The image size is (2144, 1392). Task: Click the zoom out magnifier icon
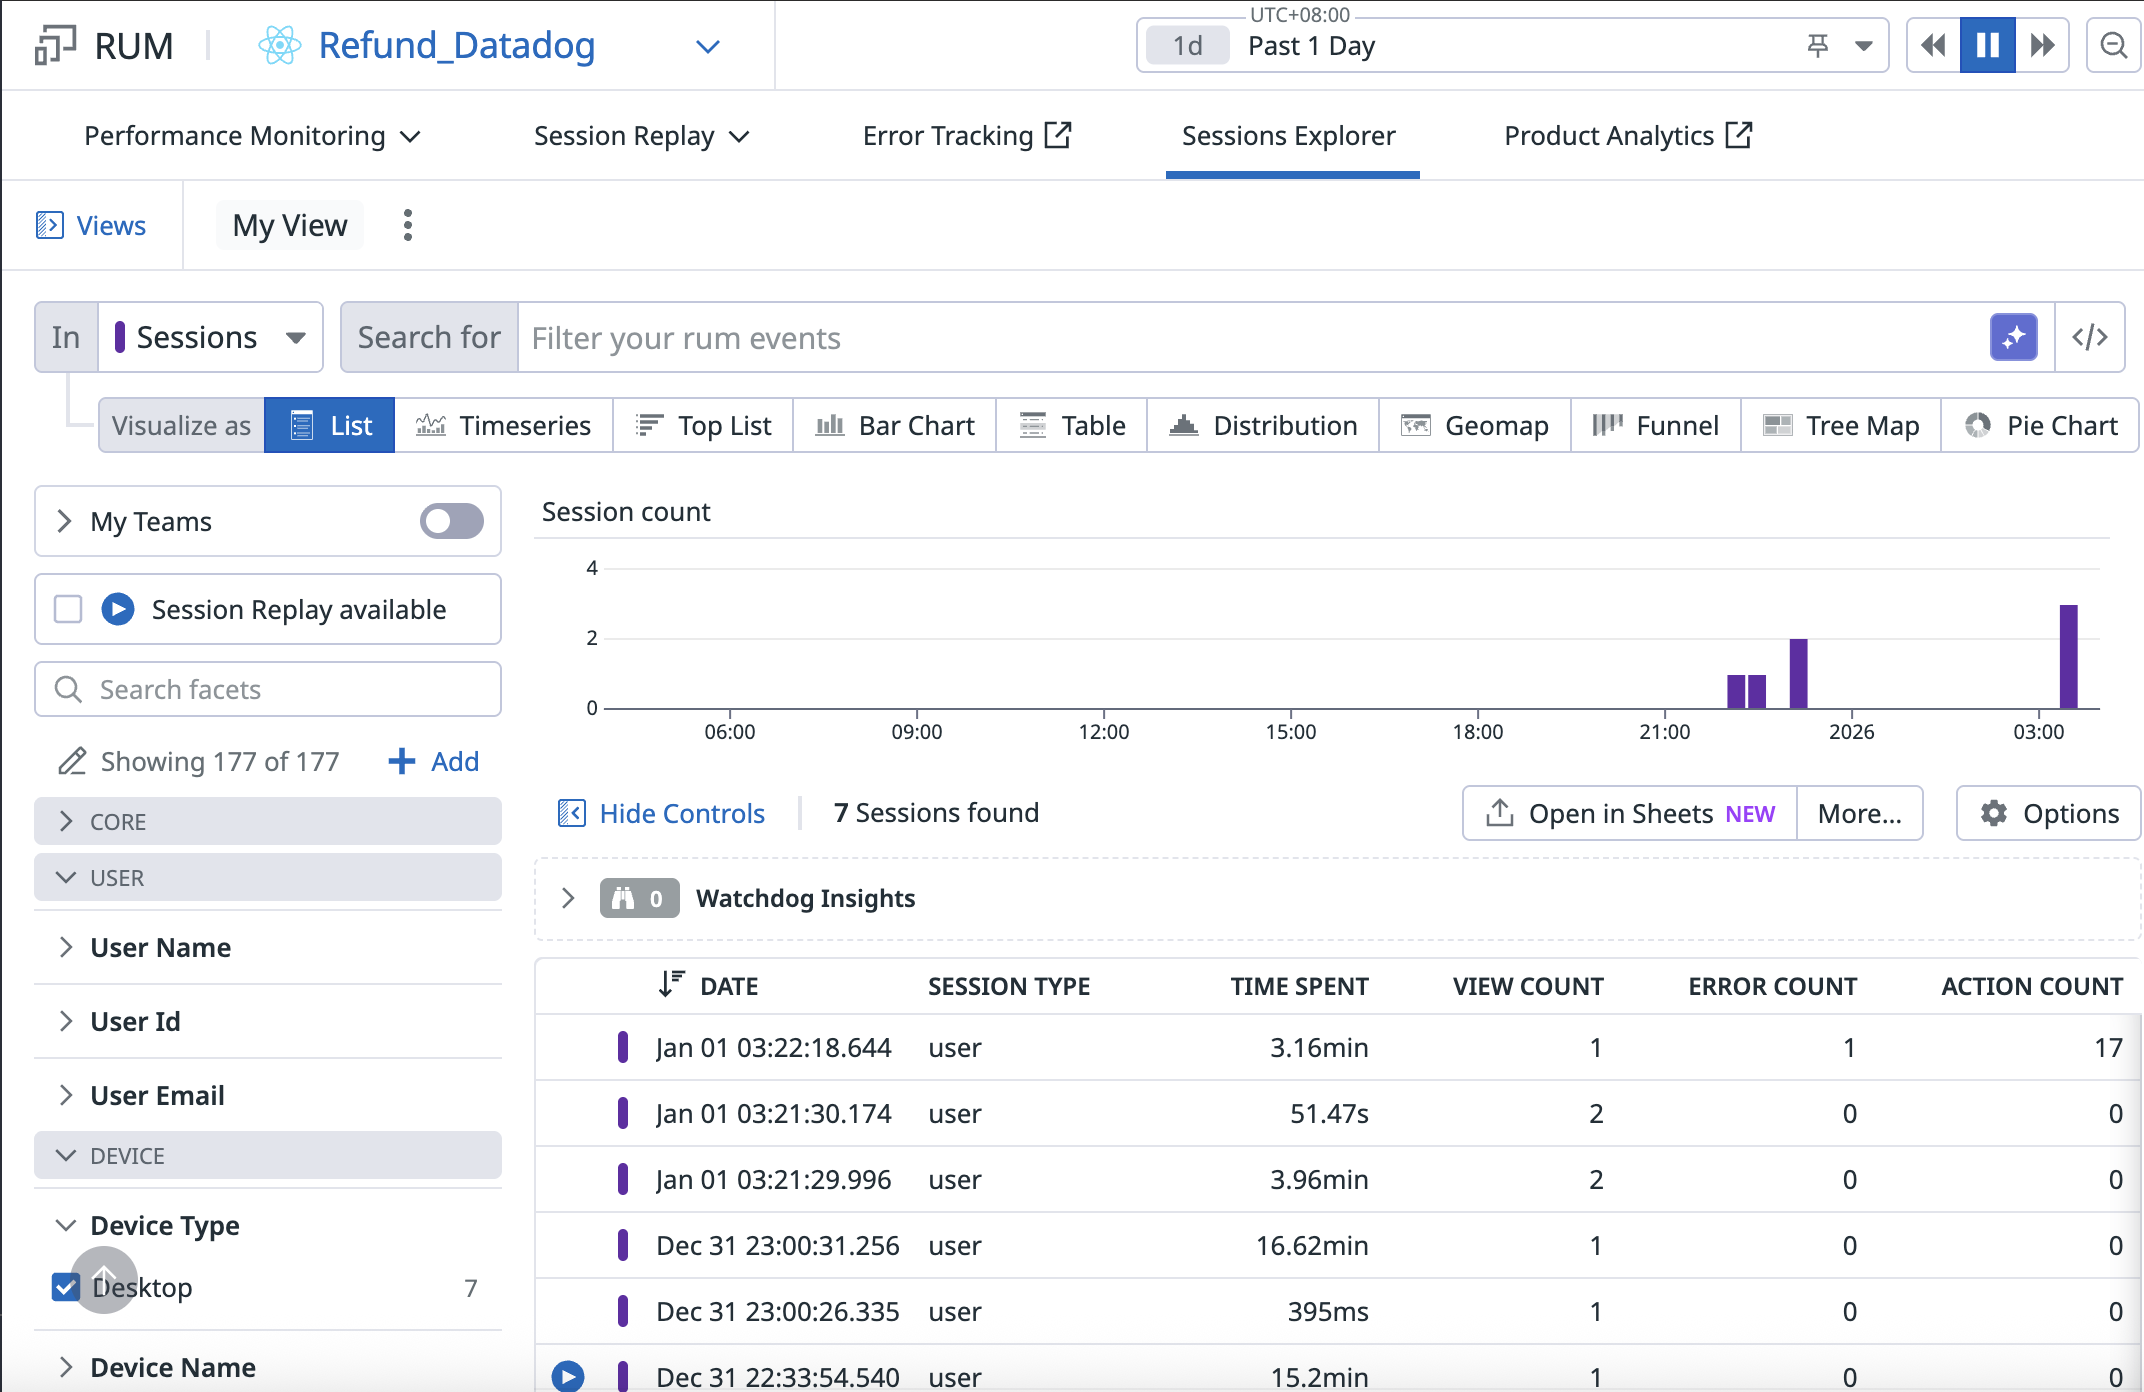pos(2113,45)
